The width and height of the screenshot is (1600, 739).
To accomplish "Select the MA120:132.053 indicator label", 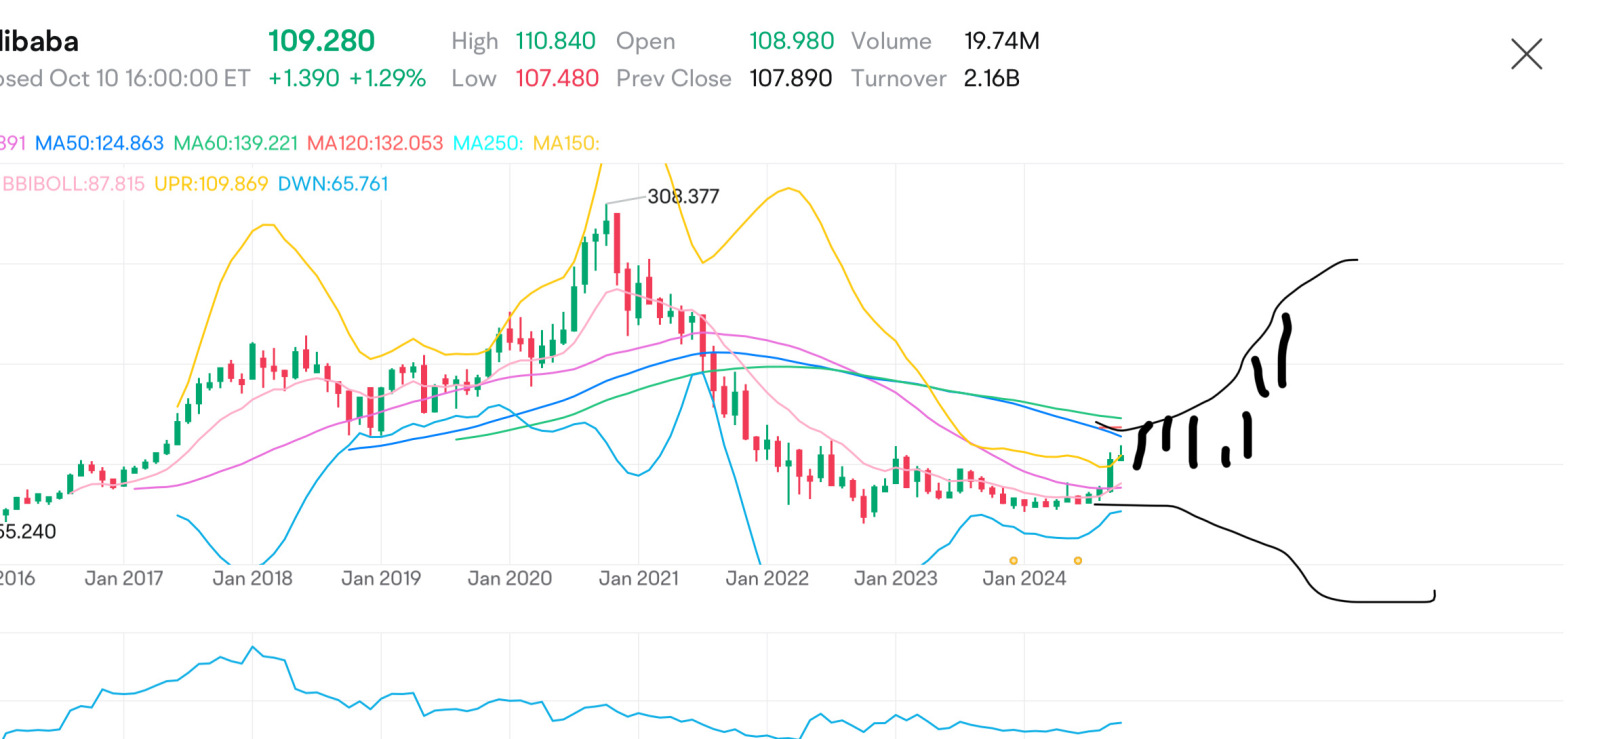I will [375, 143].
